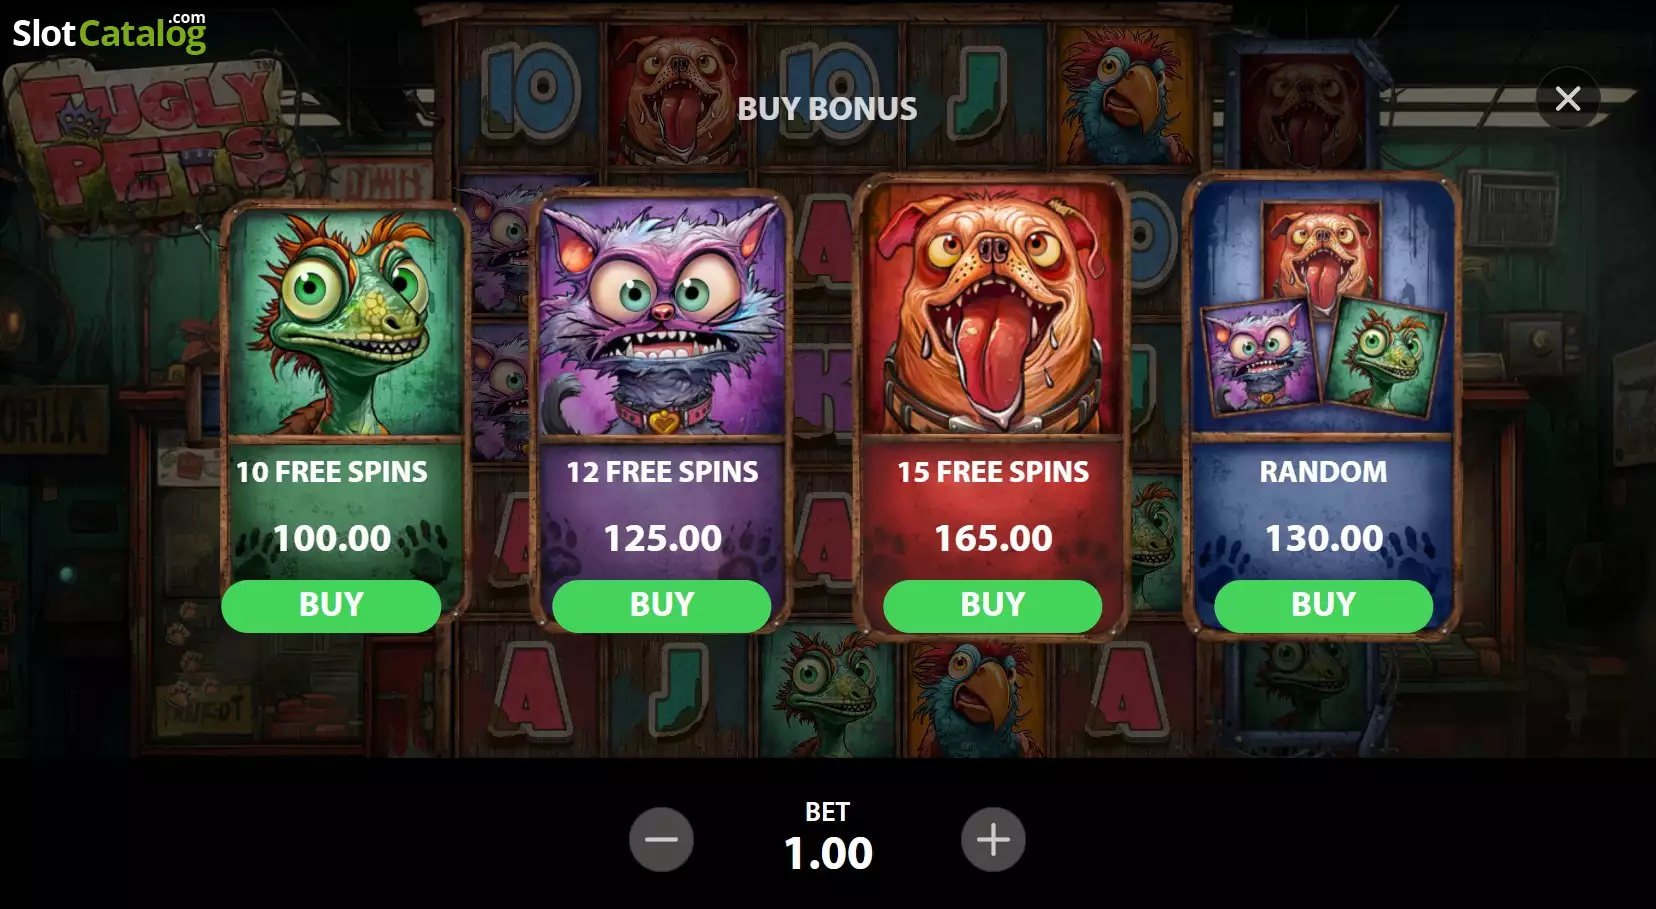Select the purple cat card image
The height and width of the screenshot is (909, 1656).
pos(662,317)
